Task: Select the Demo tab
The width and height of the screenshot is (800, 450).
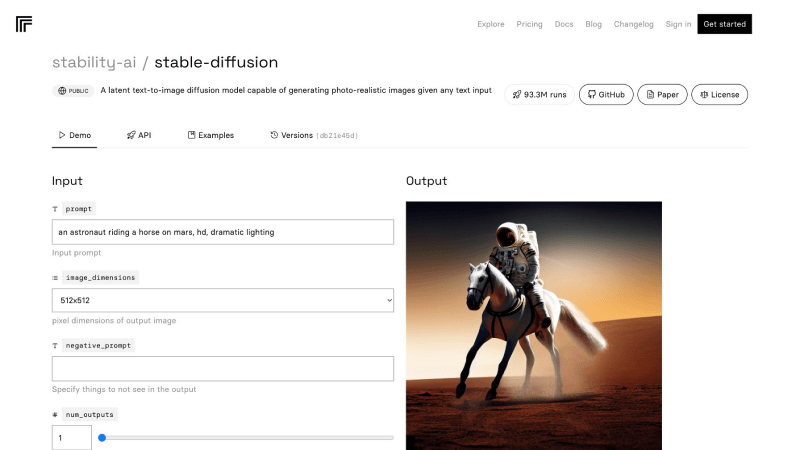Action: 74,135
